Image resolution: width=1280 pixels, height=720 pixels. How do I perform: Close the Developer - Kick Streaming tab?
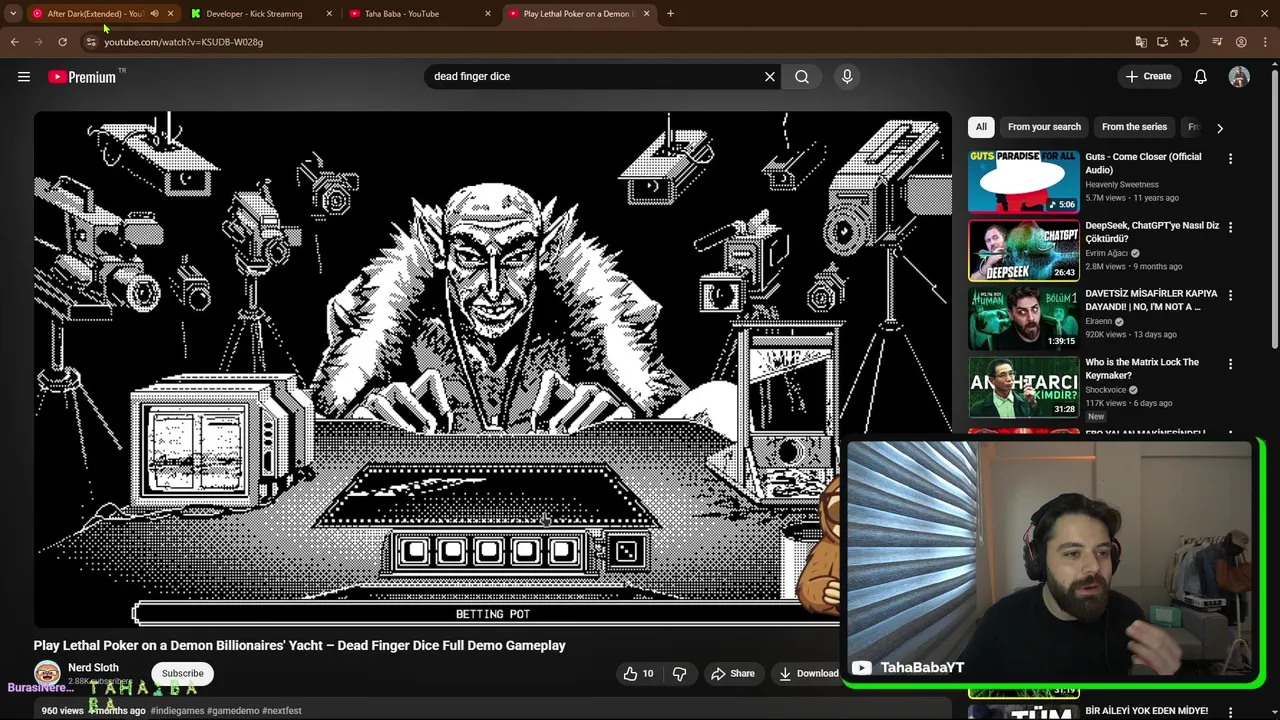coord(329,14)
